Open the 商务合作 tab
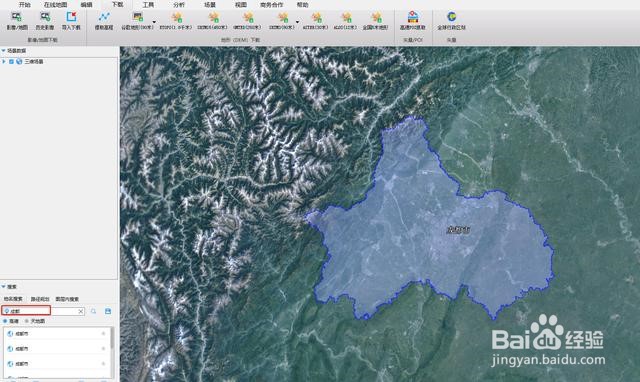 click(271, 4)
